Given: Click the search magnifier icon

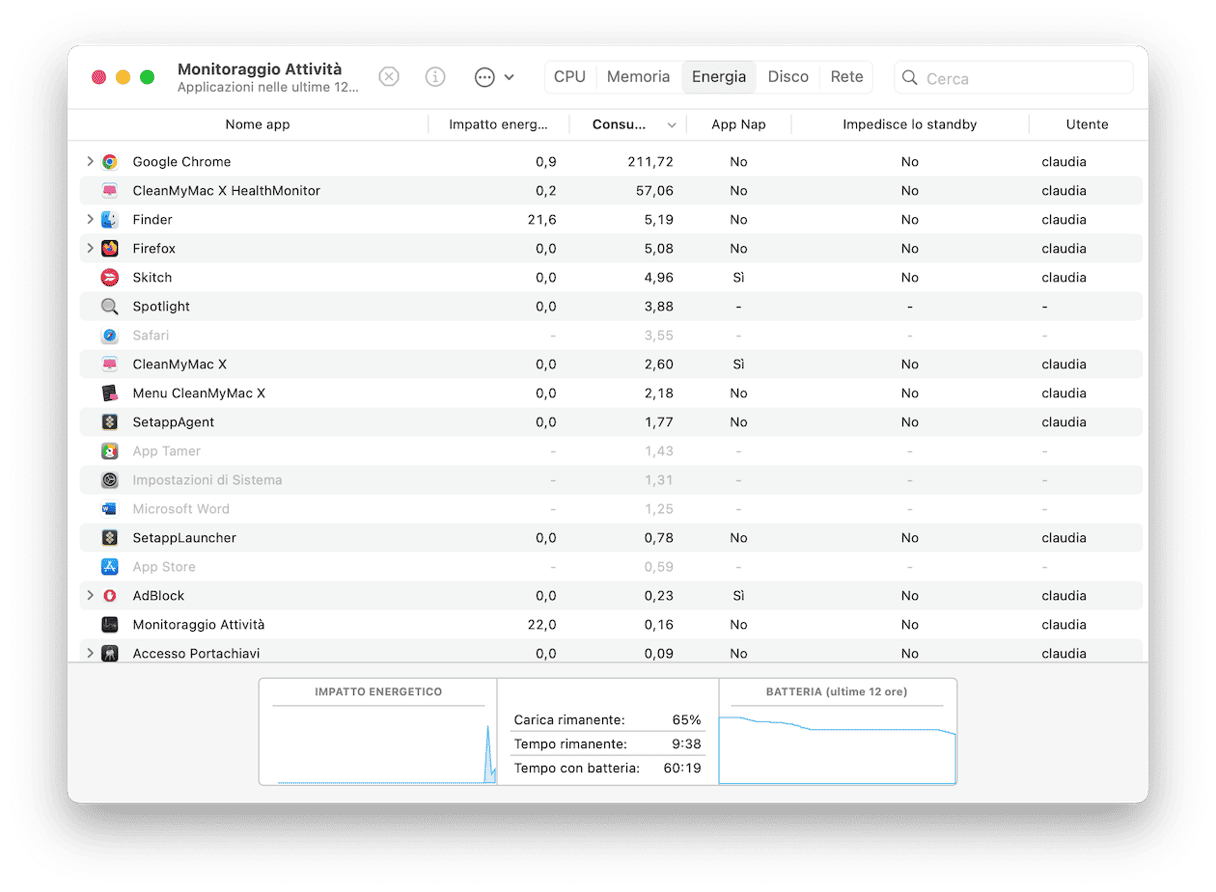Looking at the screenshot, I should 910,78.
